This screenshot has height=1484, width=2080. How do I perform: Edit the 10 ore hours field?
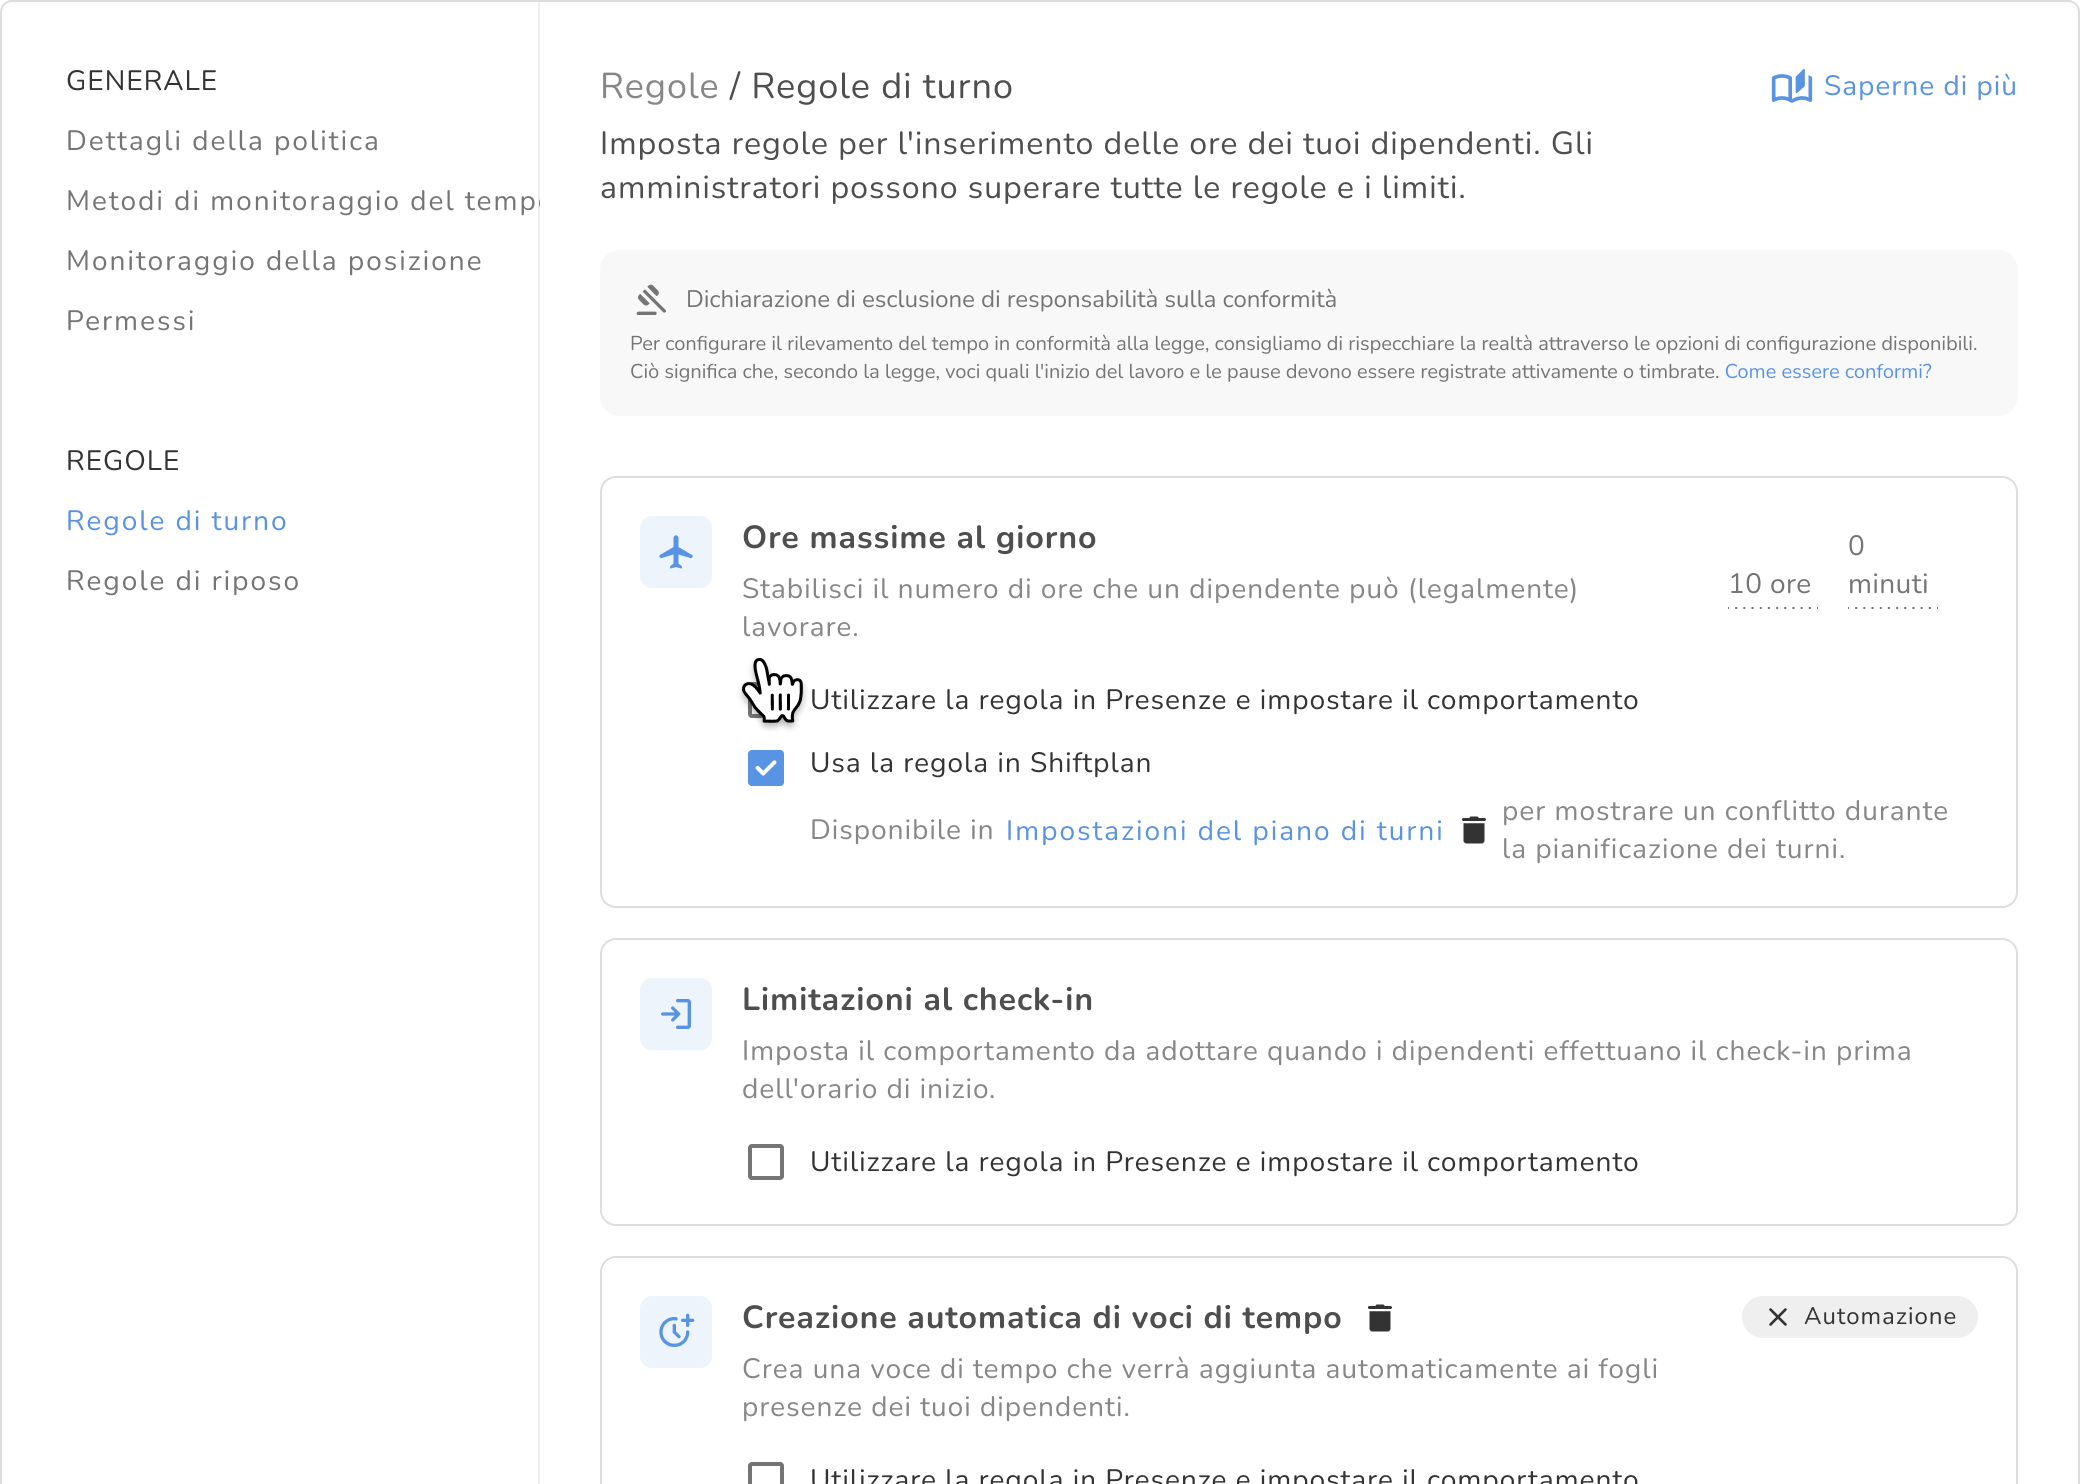pyautogui.click(x=1769, y=584)
